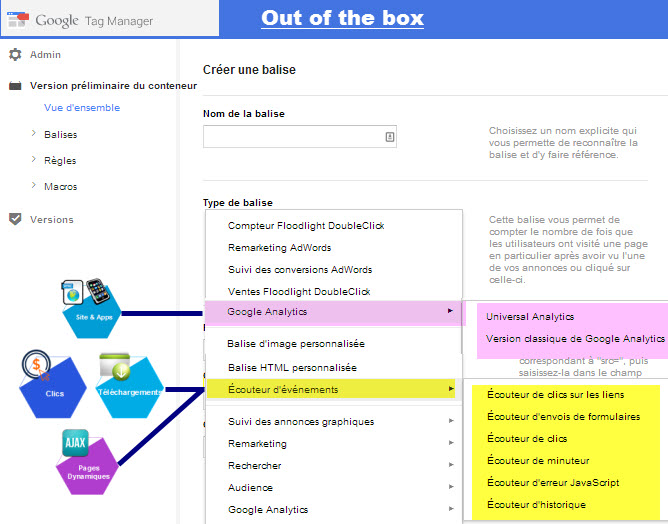The width and height of the screenshot is (668, 524).
Task: Click the Téléchargements hexagon graphic
Action: click(x=130, y=386)
